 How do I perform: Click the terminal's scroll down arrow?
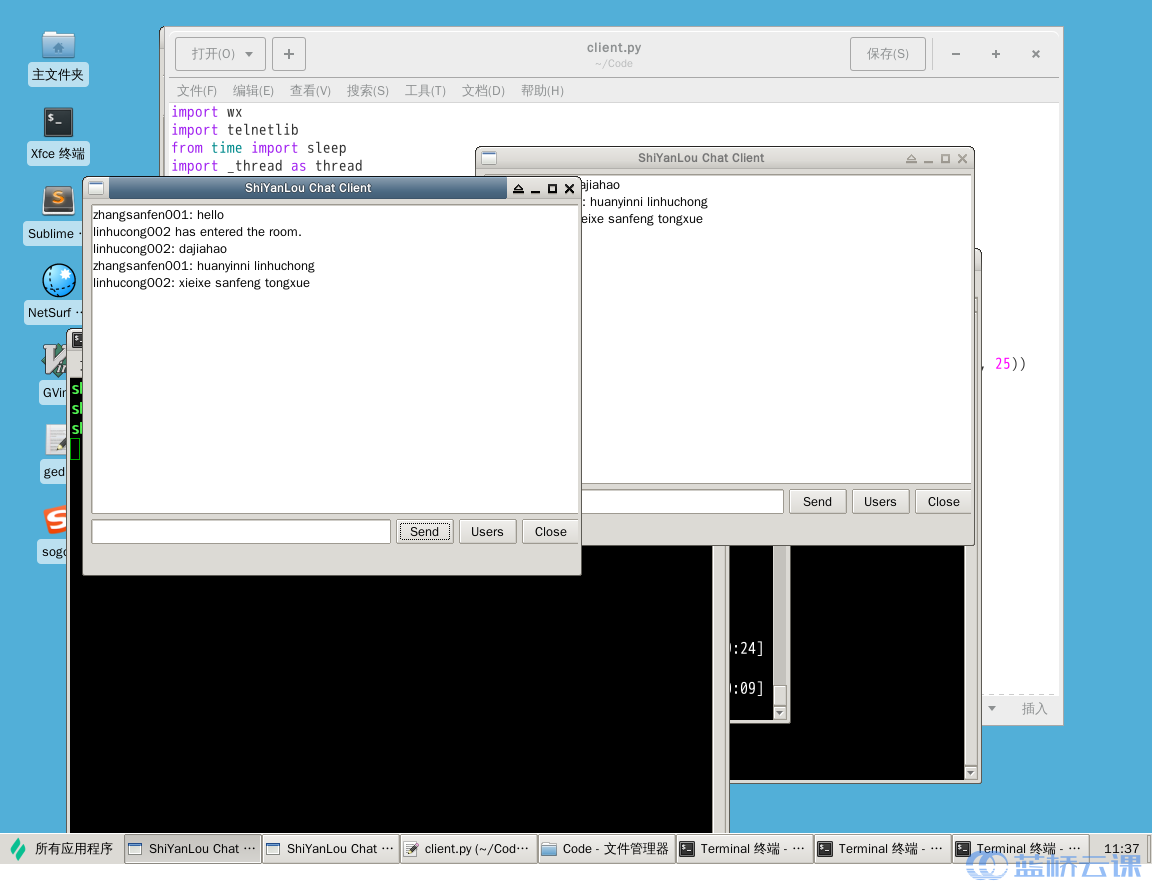(x=970, y=773)
